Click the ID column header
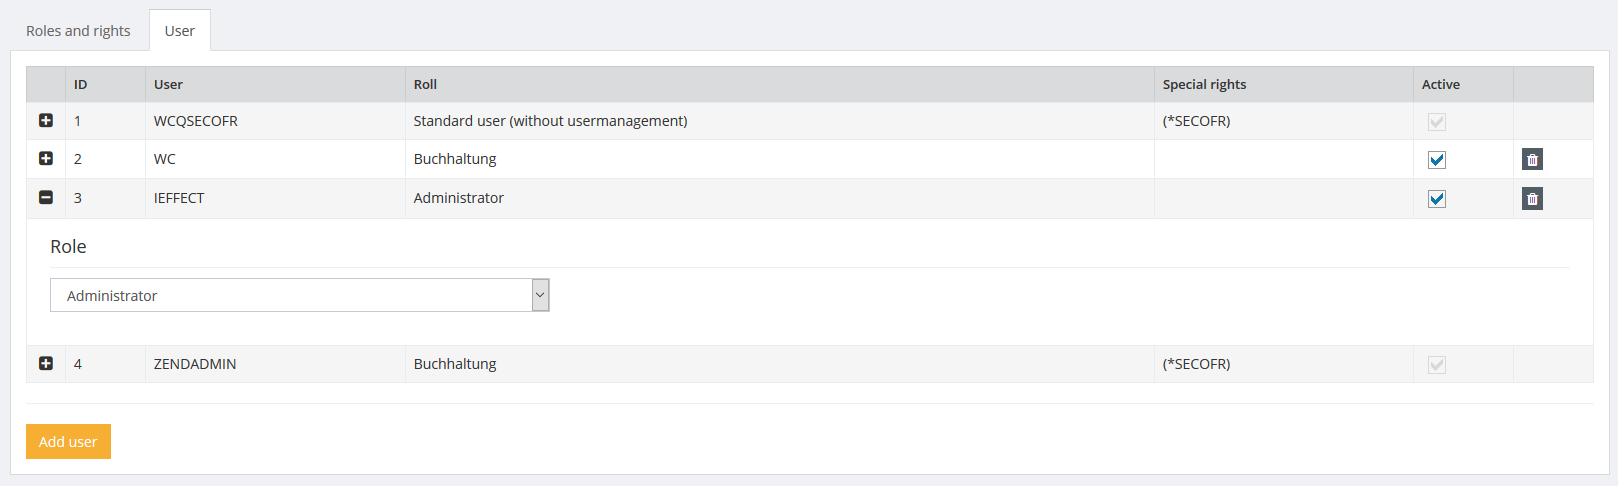The image size is (1618, 486). point(81,85)
